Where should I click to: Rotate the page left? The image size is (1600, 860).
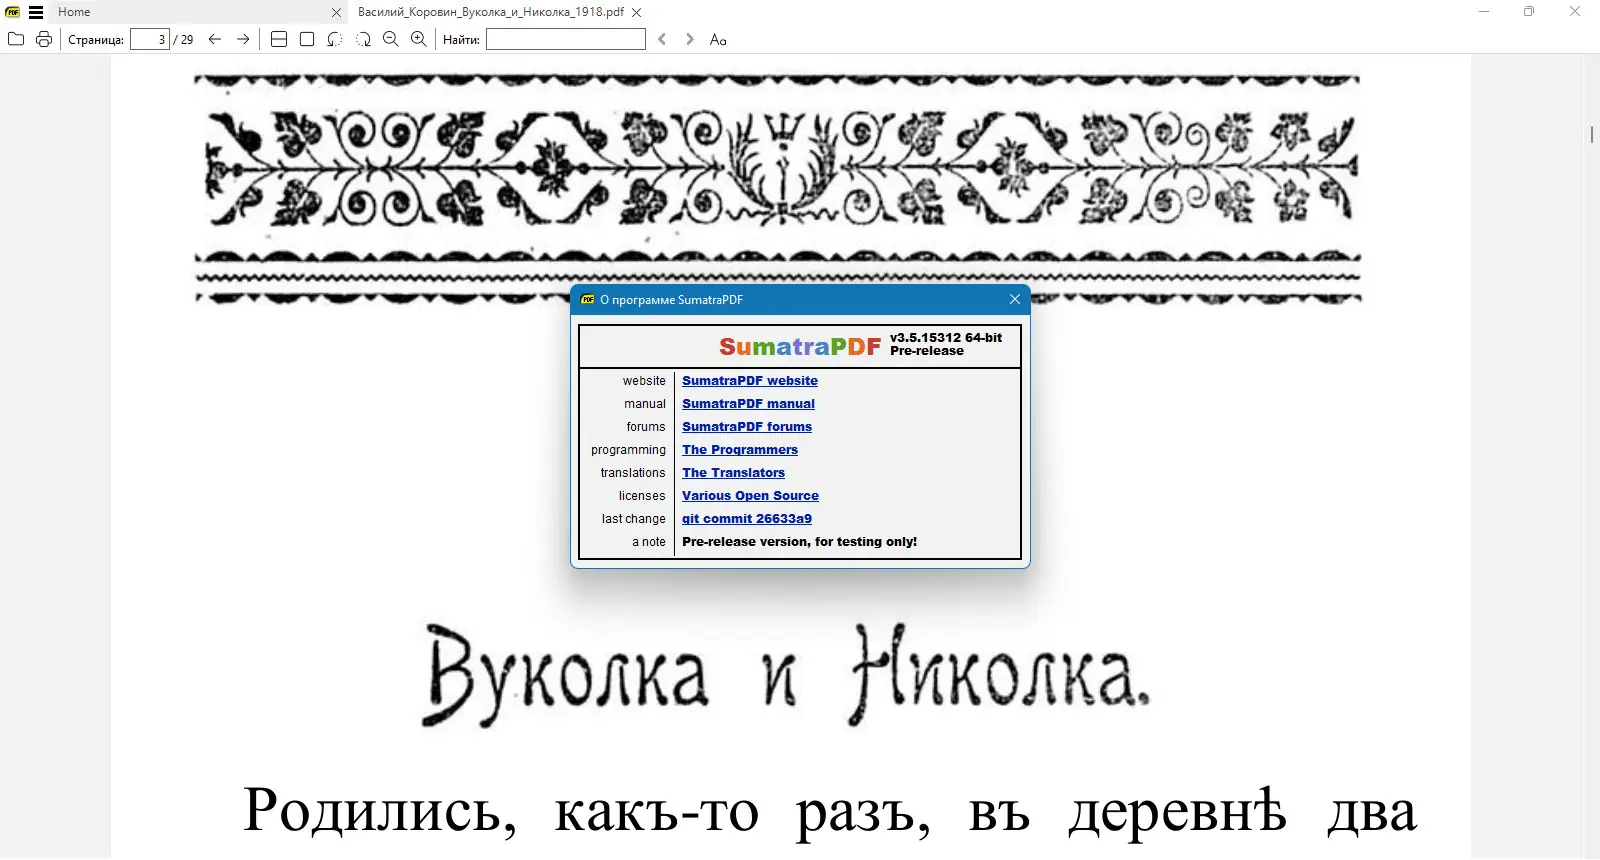click(x=335, y=39)
